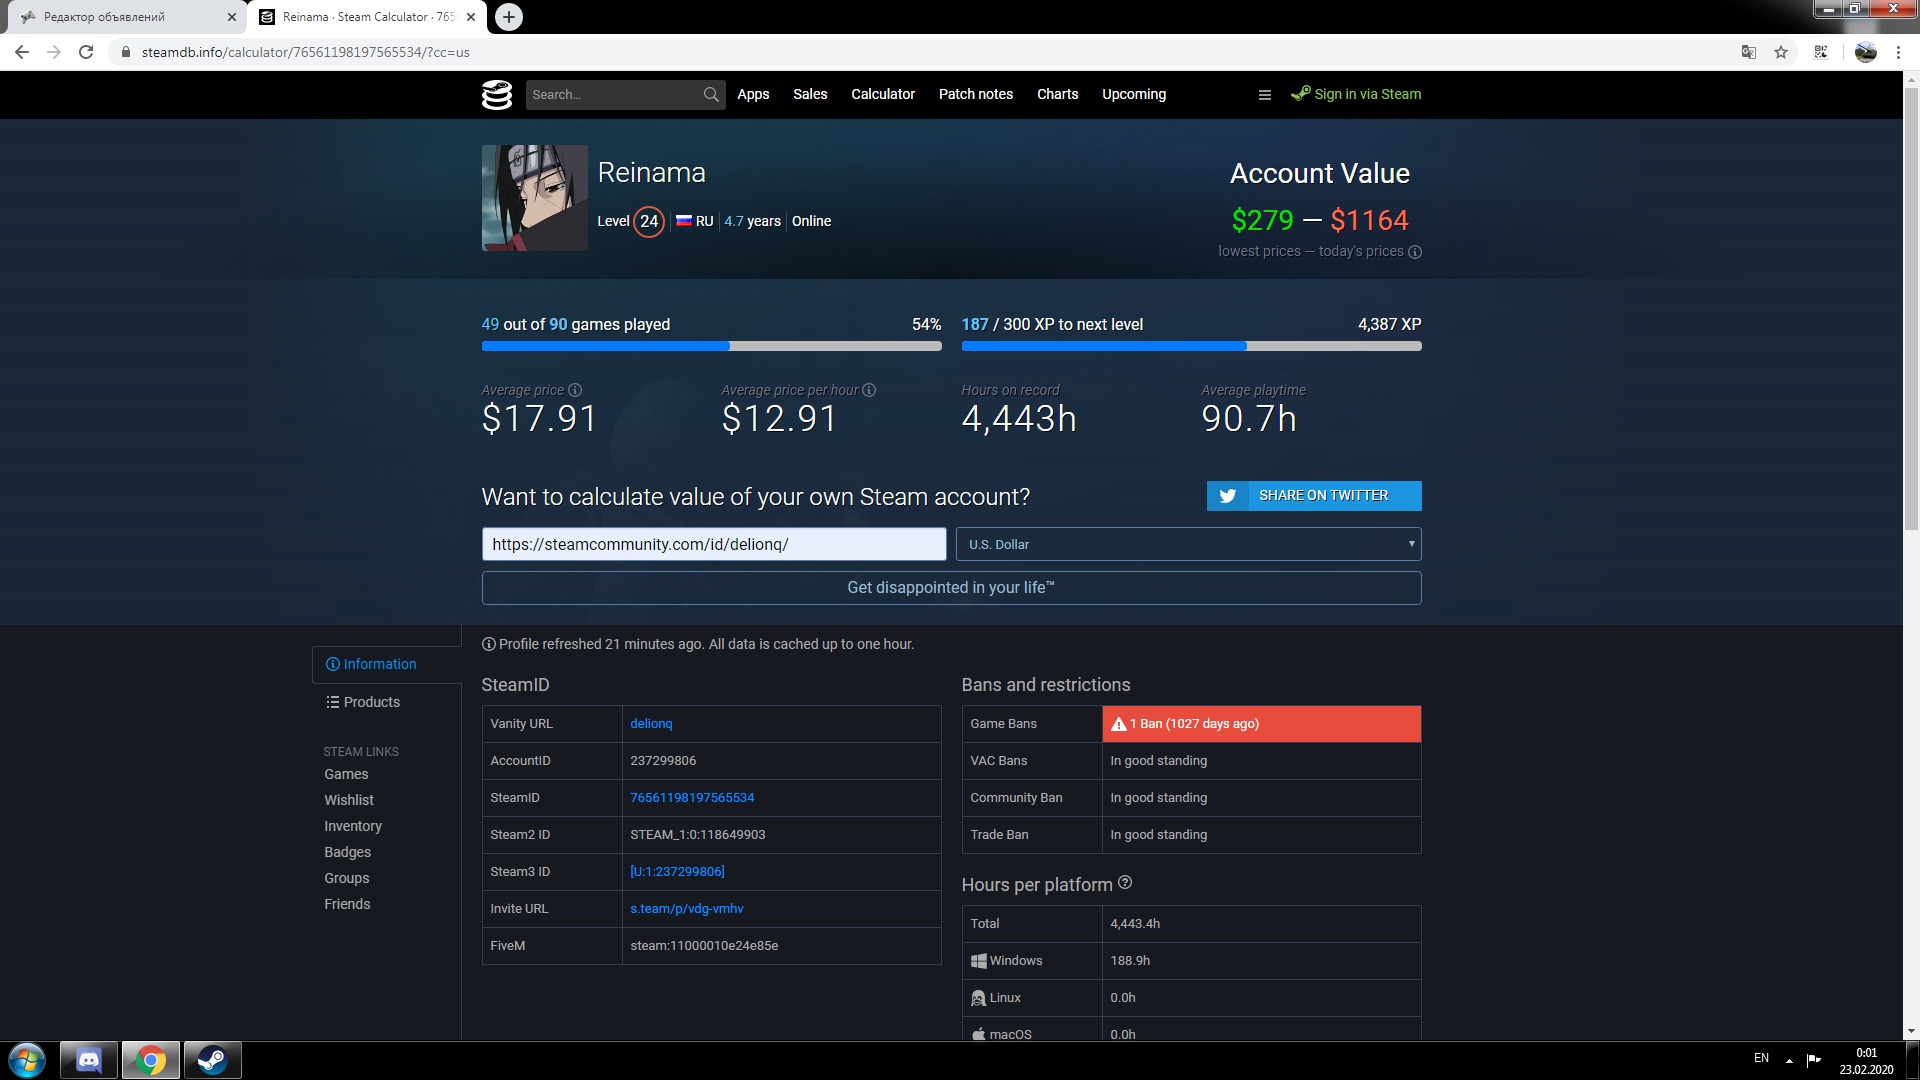
Task: Click the info icon beside Average price per hour
Action: click(869, 390)
